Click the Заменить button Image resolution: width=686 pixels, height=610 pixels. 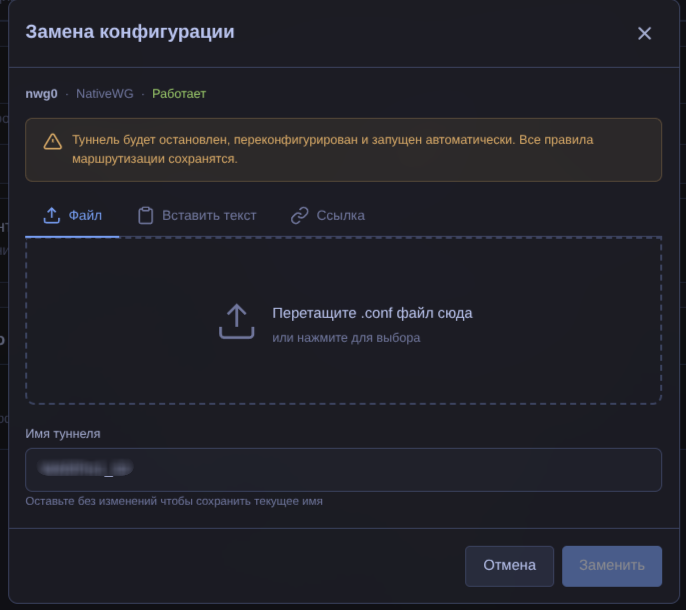click(612, 566)
